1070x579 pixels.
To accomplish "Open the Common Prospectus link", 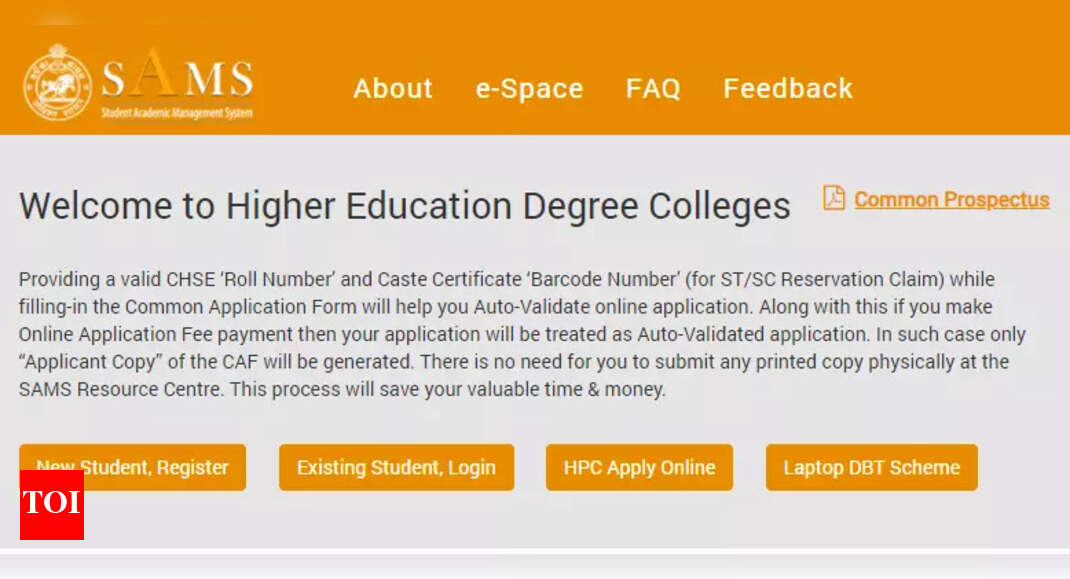I will [951, 199].
